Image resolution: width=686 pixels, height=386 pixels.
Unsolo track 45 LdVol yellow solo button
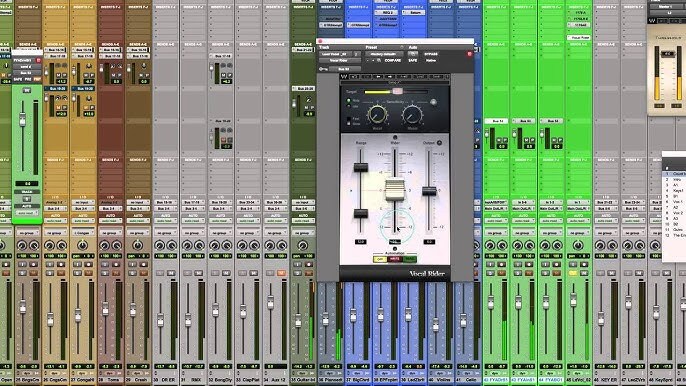[573, 274]
